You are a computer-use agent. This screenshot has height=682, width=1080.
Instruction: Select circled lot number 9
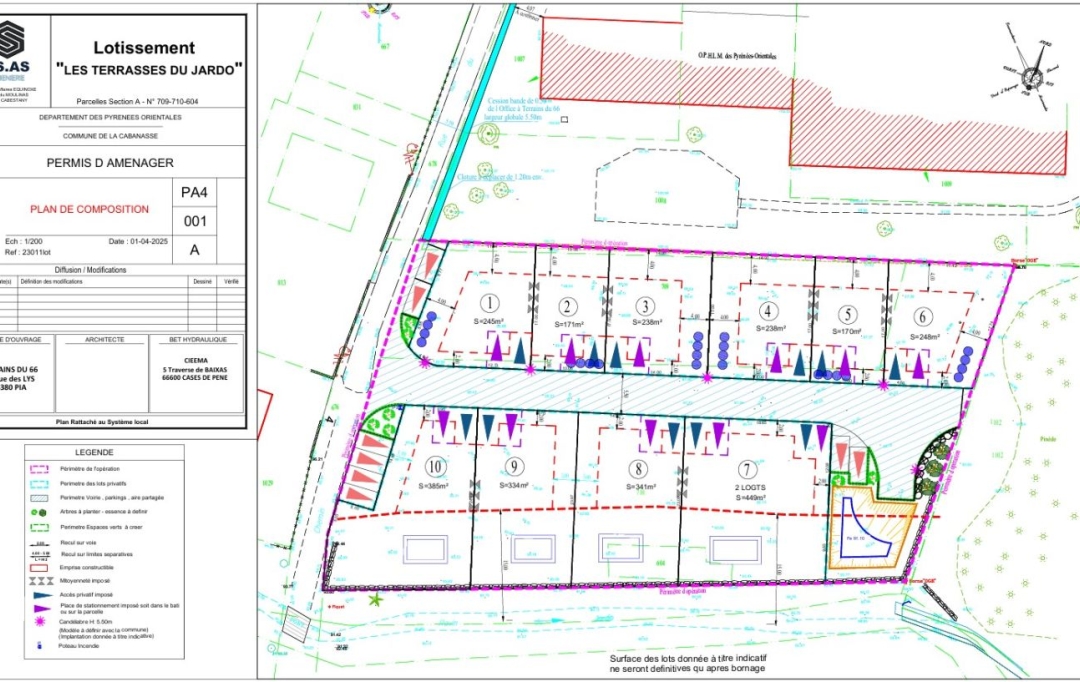pos(514,467)
